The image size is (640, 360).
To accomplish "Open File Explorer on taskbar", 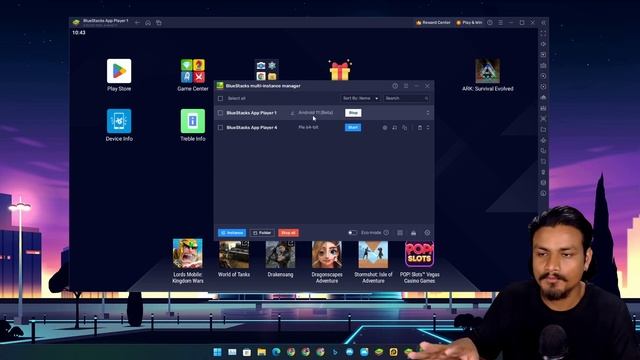I will tap(262, 352).
